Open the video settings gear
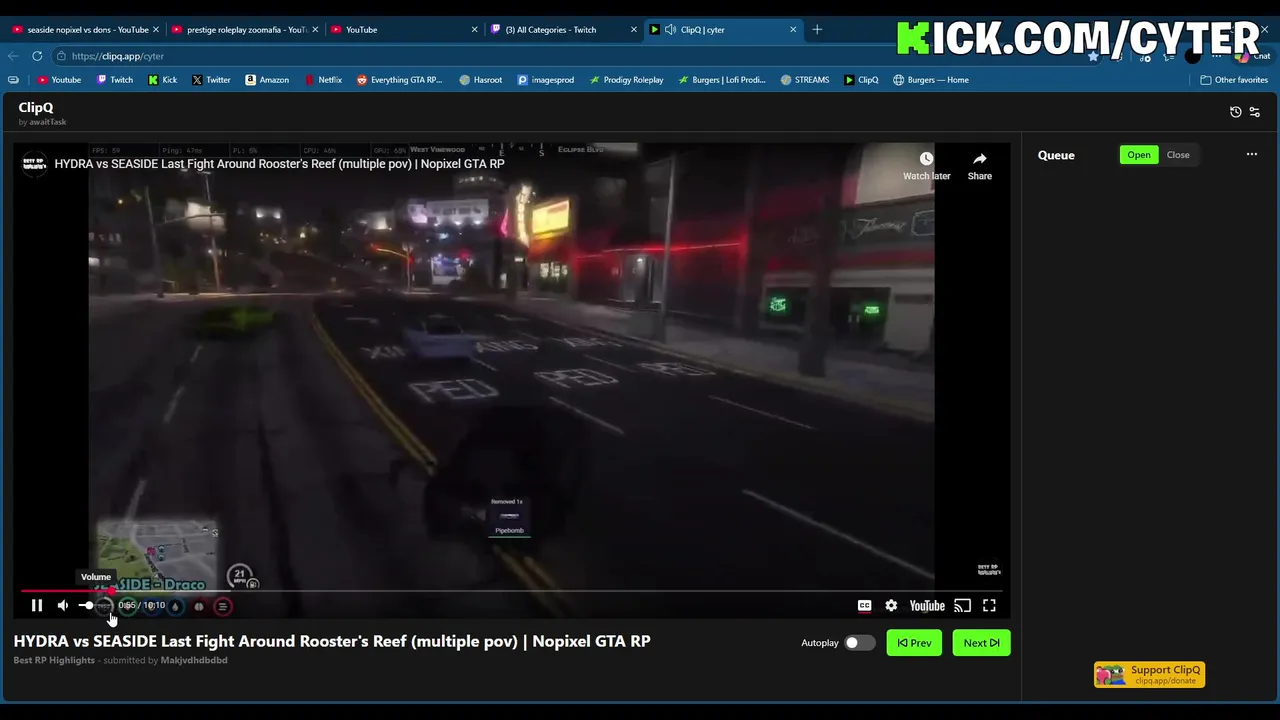Screen dimensions: 1280x720 891,605
